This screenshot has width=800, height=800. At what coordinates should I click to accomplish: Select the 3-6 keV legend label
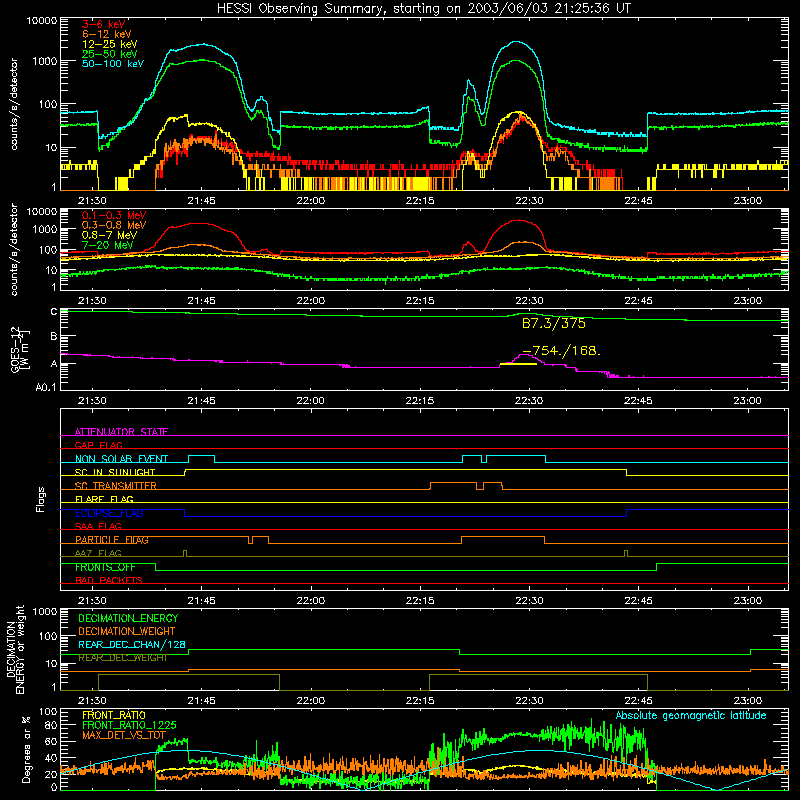pos(104,24)
